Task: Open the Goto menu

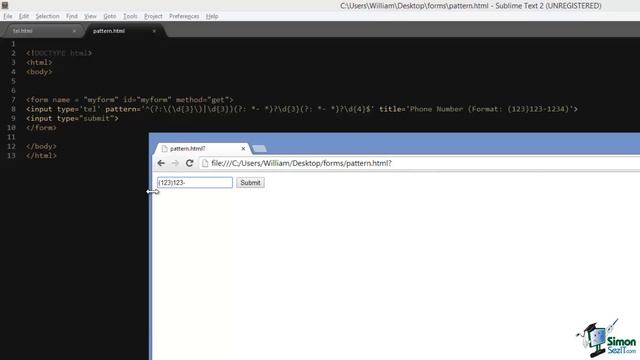Action: point(109,16)
